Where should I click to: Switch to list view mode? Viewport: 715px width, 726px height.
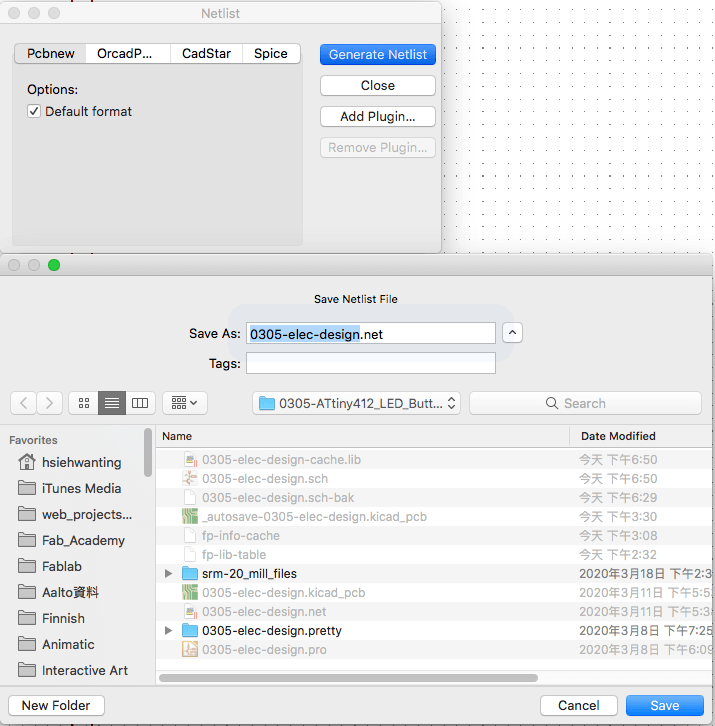coord(112,403)
